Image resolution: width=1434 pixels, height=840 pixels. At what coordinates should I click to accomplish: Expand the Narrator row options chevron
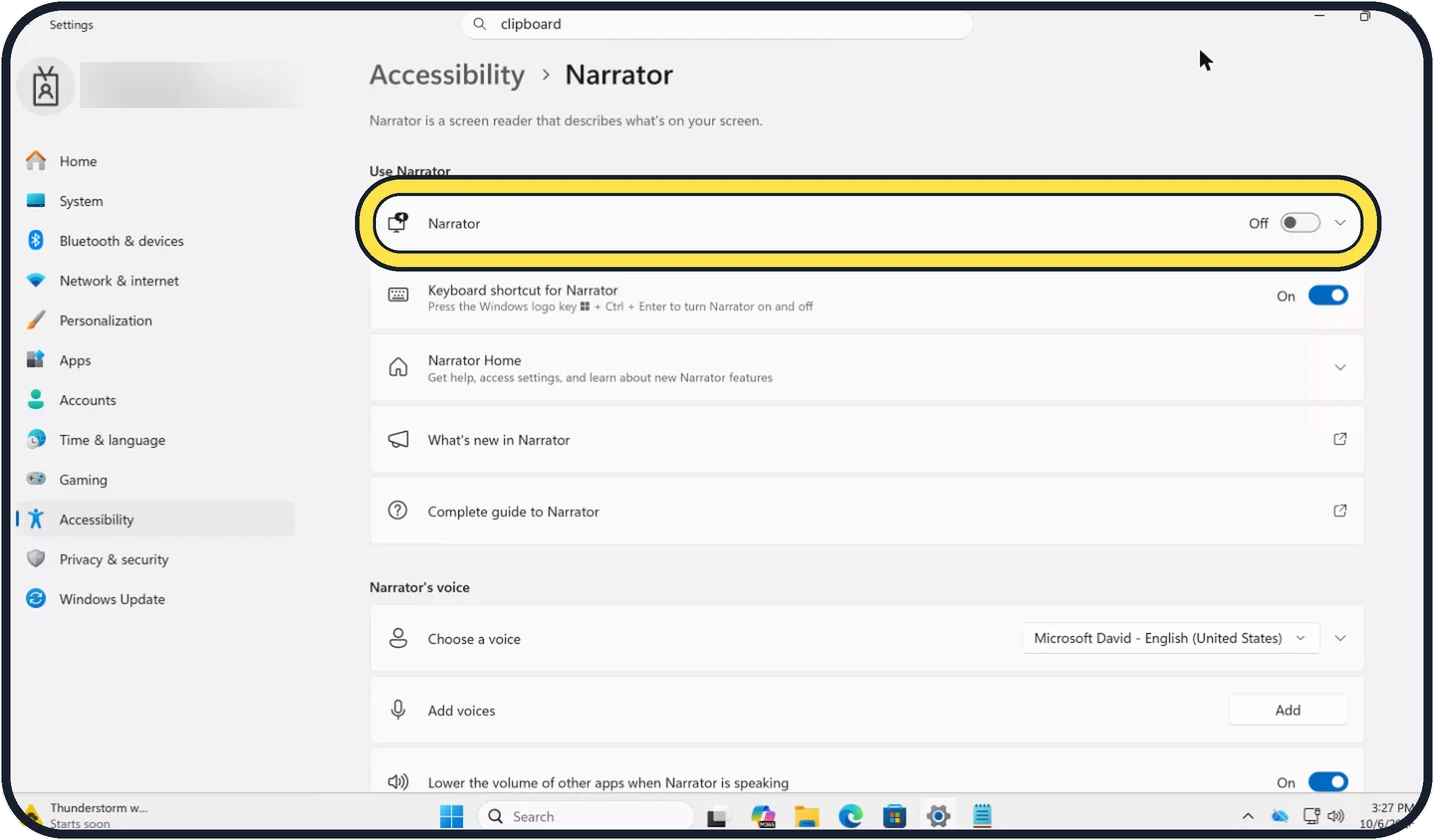click(x=1341, y=223)
